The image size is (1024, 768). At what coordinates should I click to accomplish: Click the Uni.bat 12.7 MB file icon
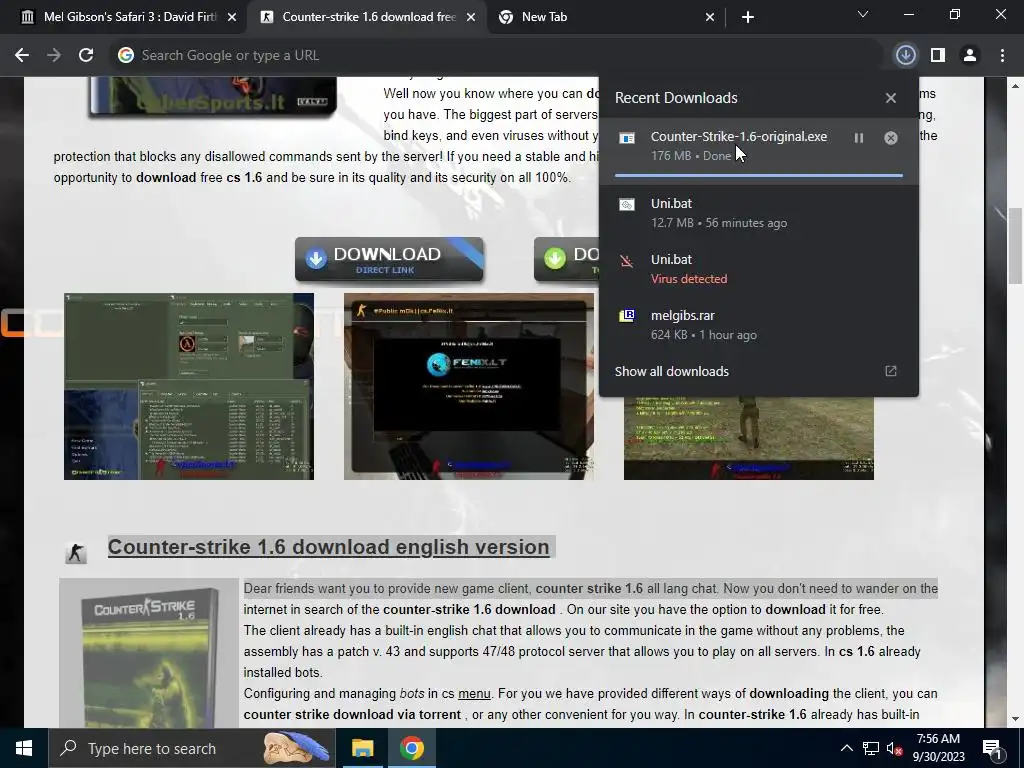tap(627, 205)
